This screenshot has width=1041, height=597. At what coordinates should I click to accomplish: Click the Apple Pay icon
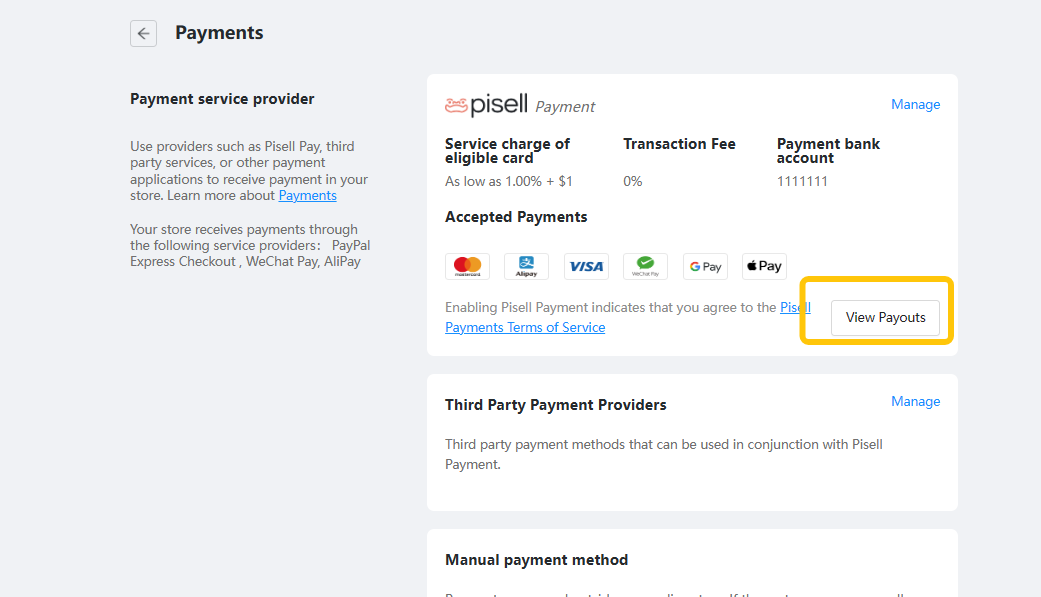(x=764, y=266)
